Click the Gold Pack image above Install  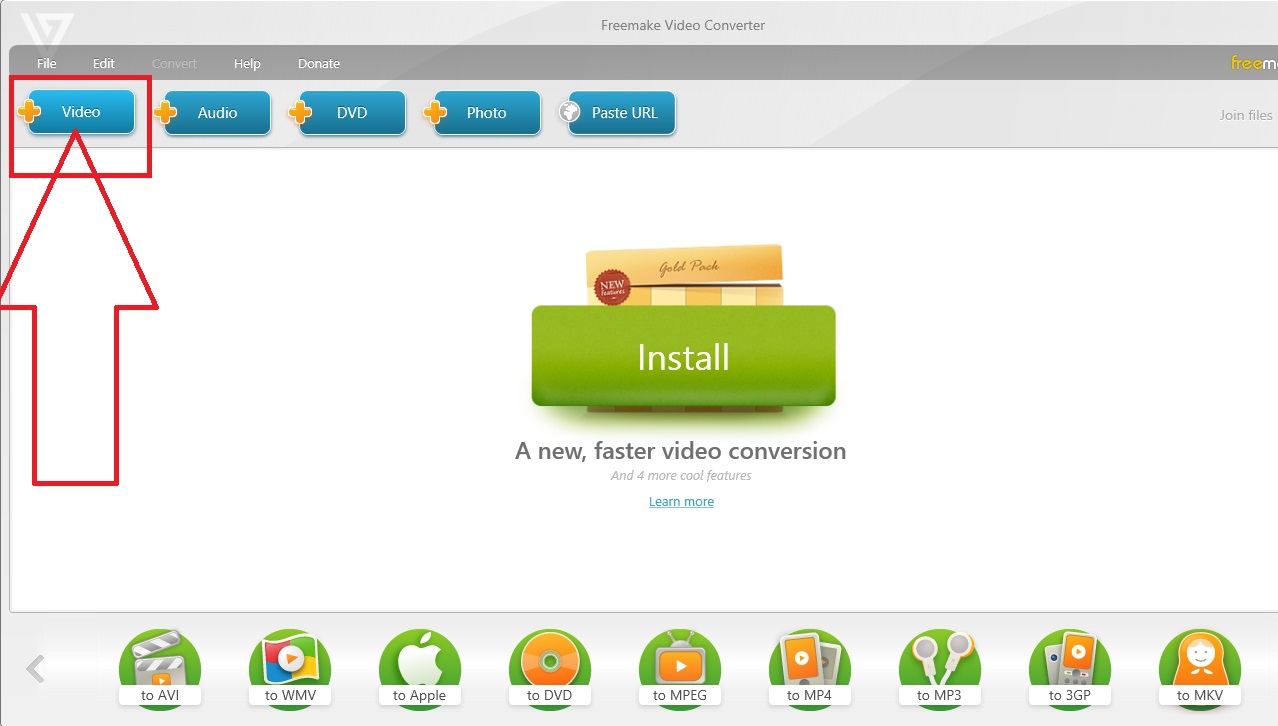pos(685,276)
